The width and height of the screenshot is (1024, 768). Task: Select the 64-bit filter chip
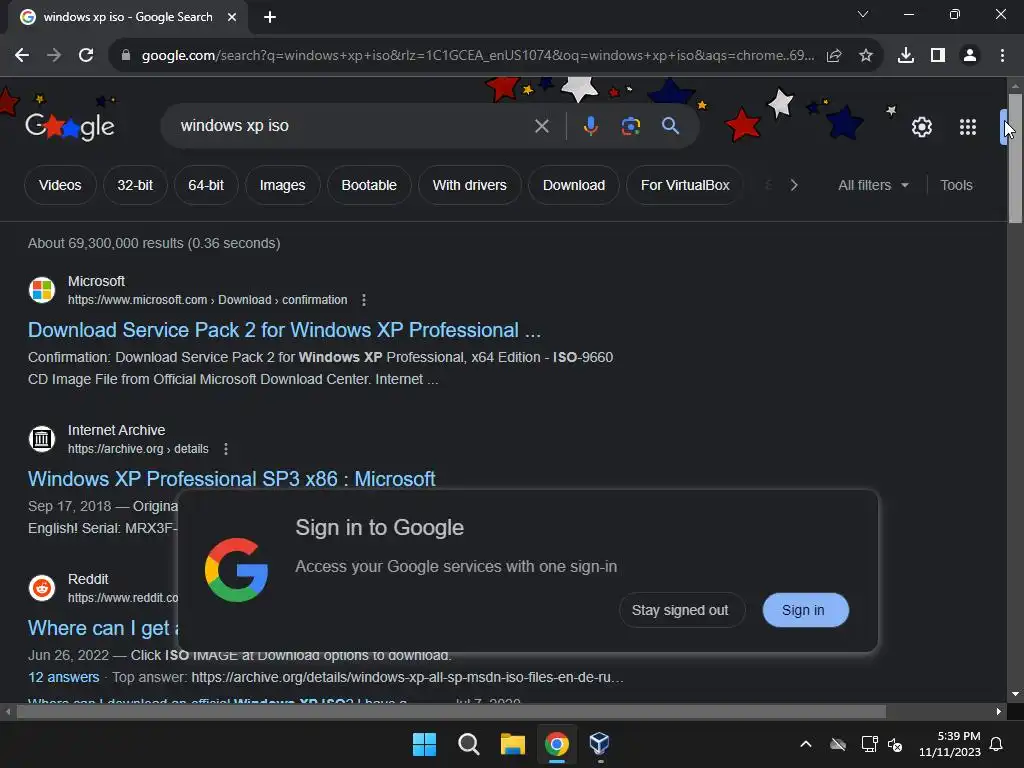(x=206, y=185)
